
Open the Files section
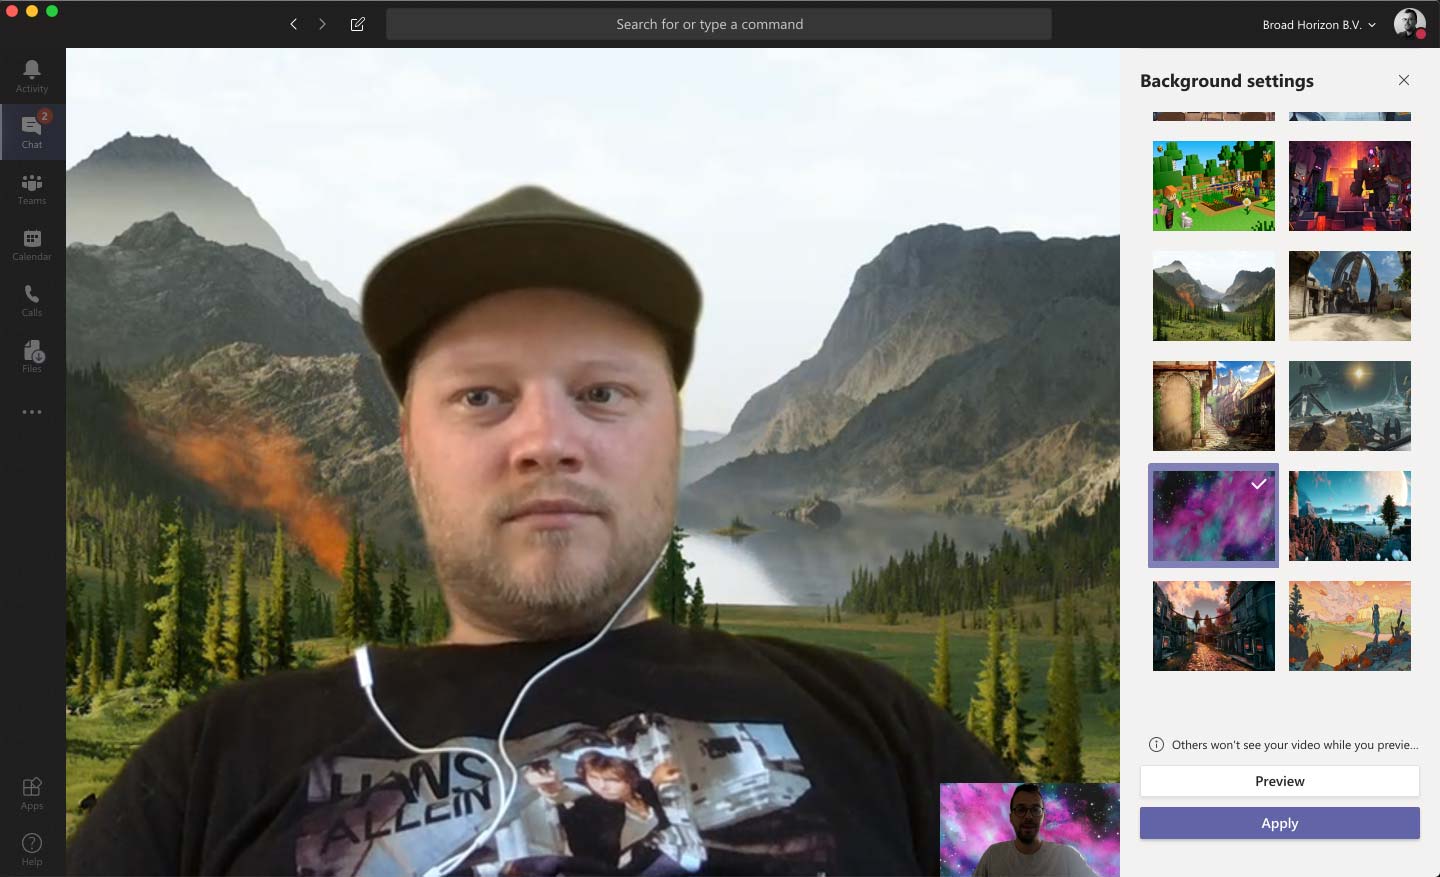[32, 356]
